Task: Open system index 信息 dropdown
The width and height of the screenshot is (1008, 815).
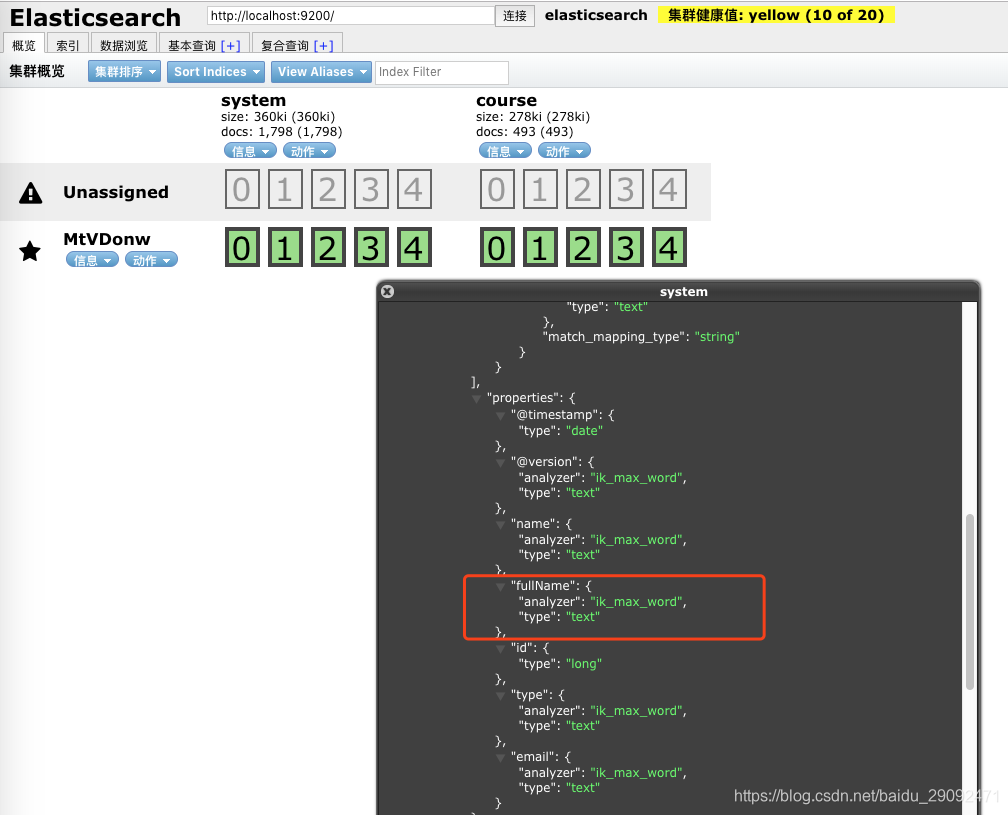Action: click(x=250, y=151)
